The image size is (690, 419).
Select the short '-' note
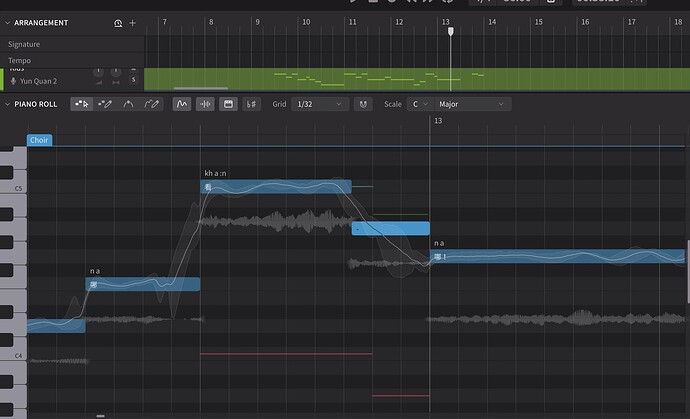coord(391,228)
